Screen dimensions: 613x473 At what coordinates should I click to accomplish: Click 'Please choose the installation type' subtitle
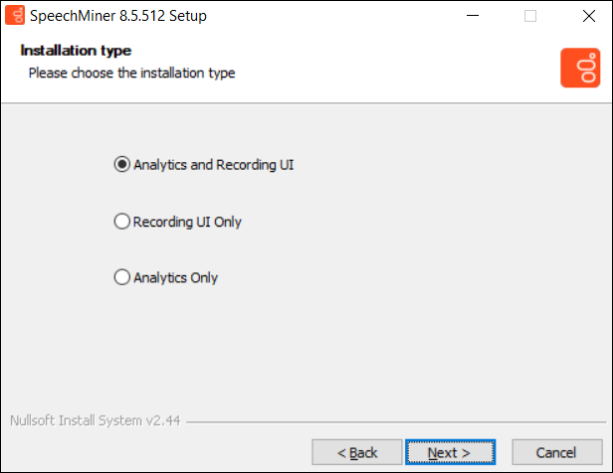coord(132,73)
